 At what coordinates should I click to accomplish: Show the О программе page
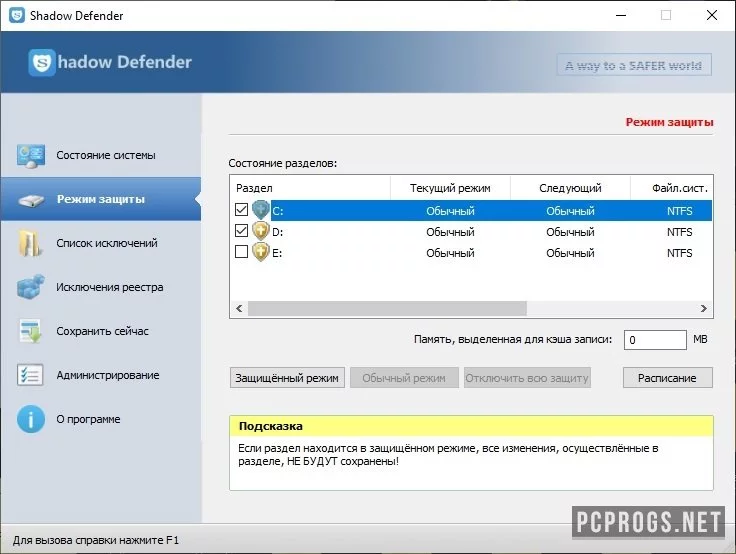pyautogui.click(x=101, y=419)
